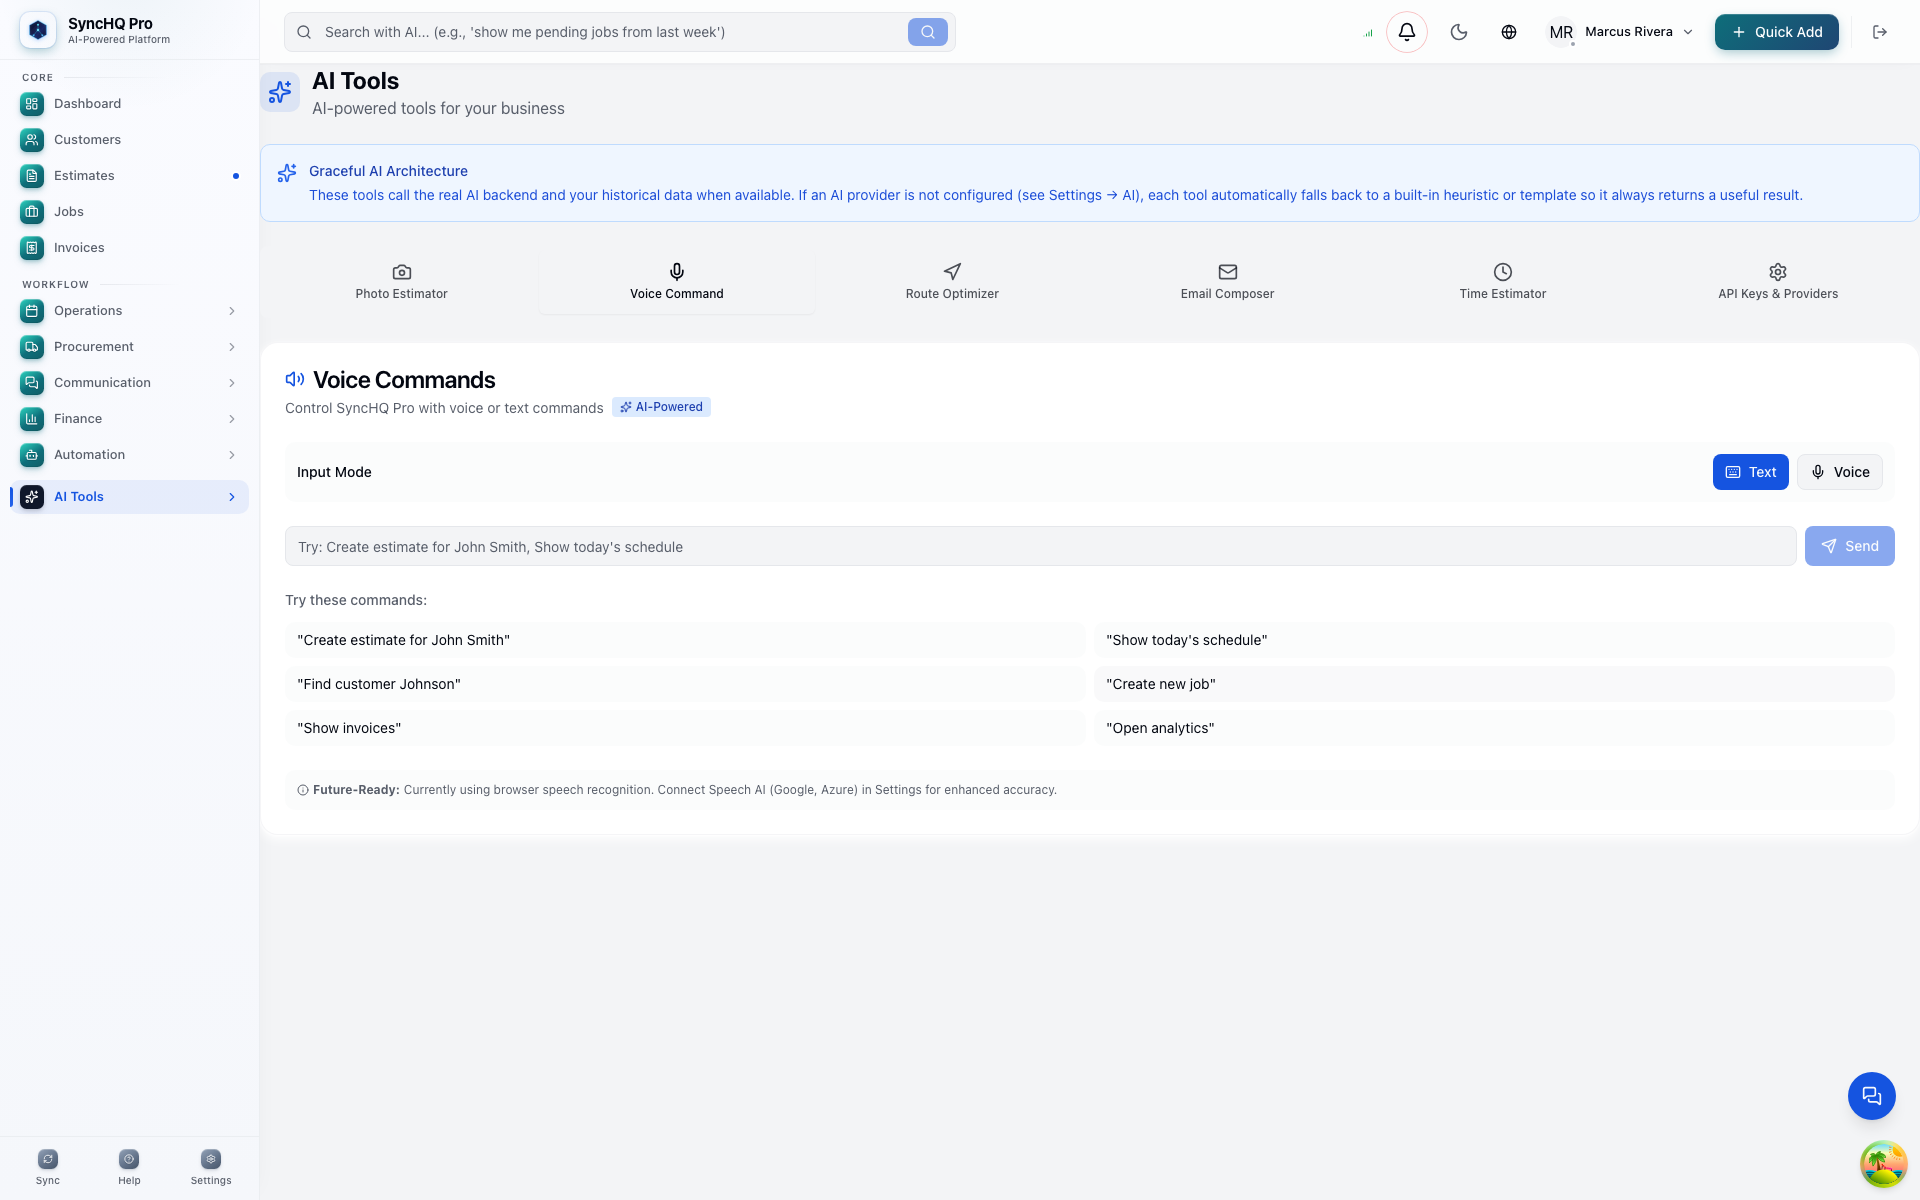Choose "Find customer Johnson" command

pyautogui.click(x=685, y=684)
